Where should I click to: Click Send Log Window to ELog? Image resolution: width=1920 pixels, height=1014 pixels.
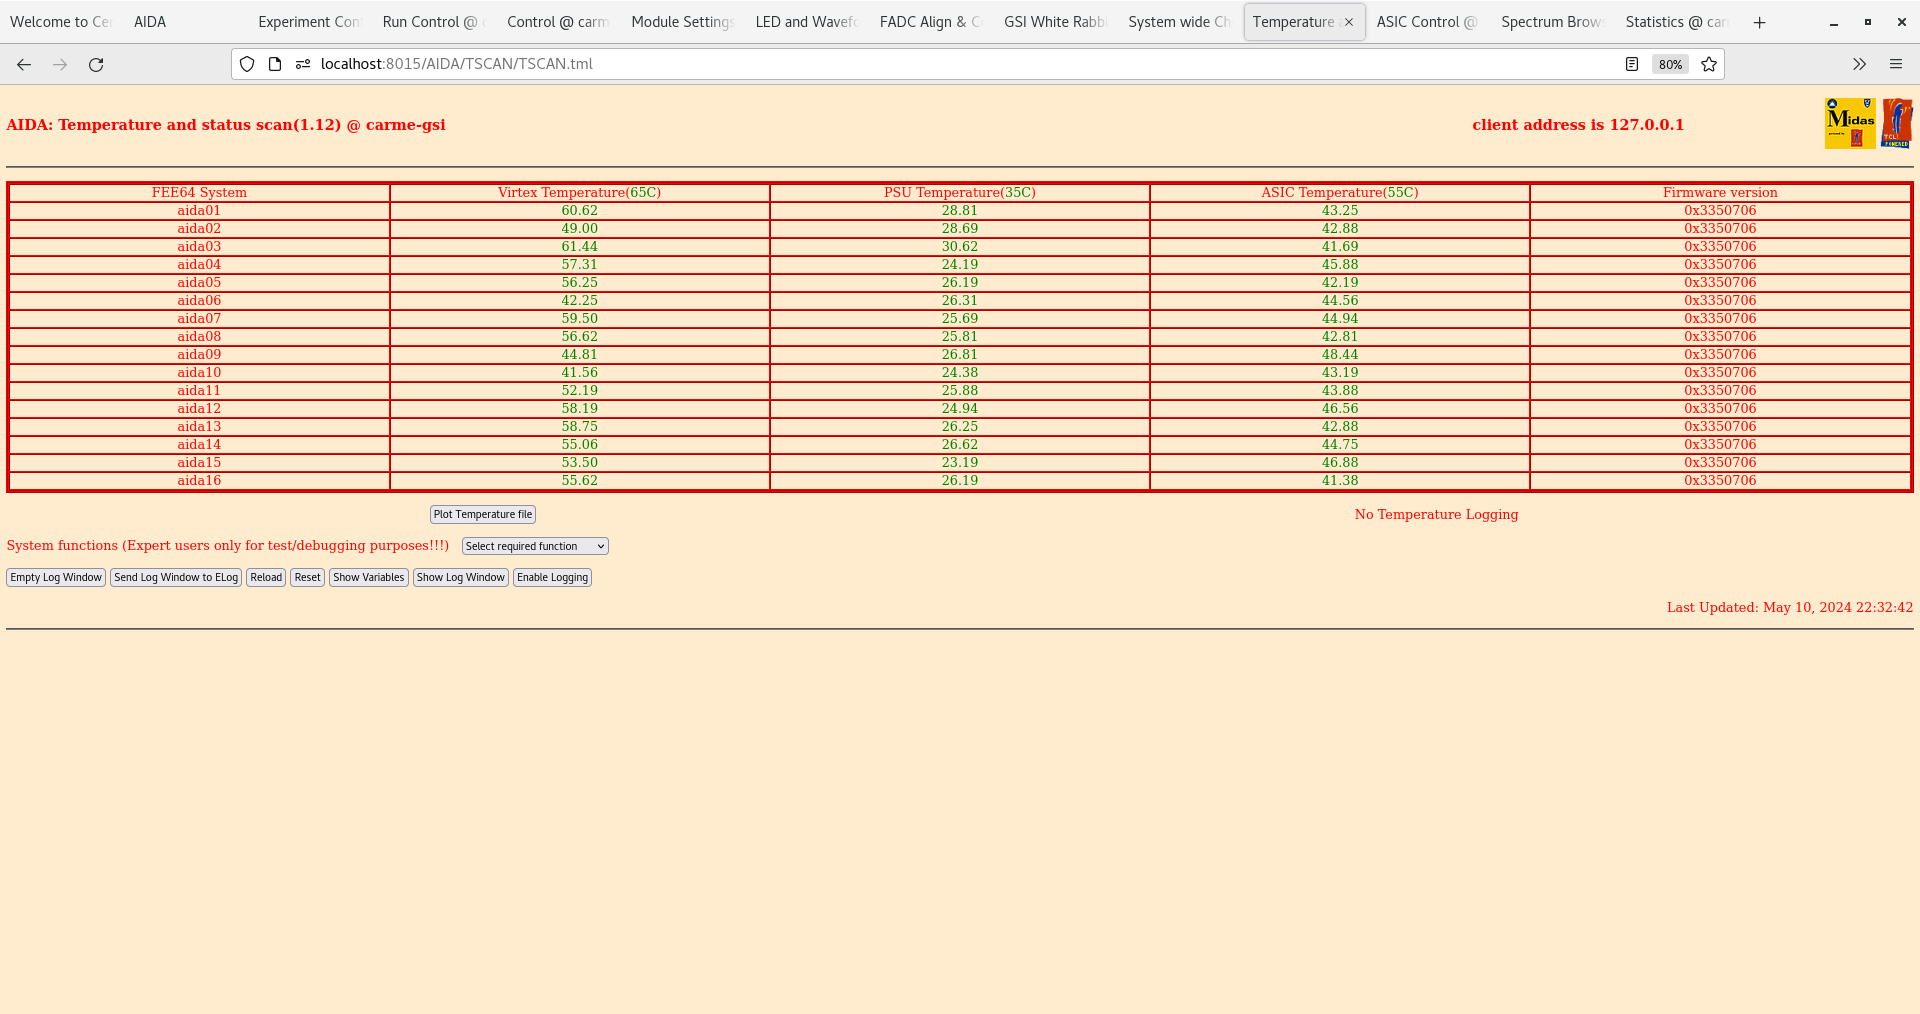[176, 577]
